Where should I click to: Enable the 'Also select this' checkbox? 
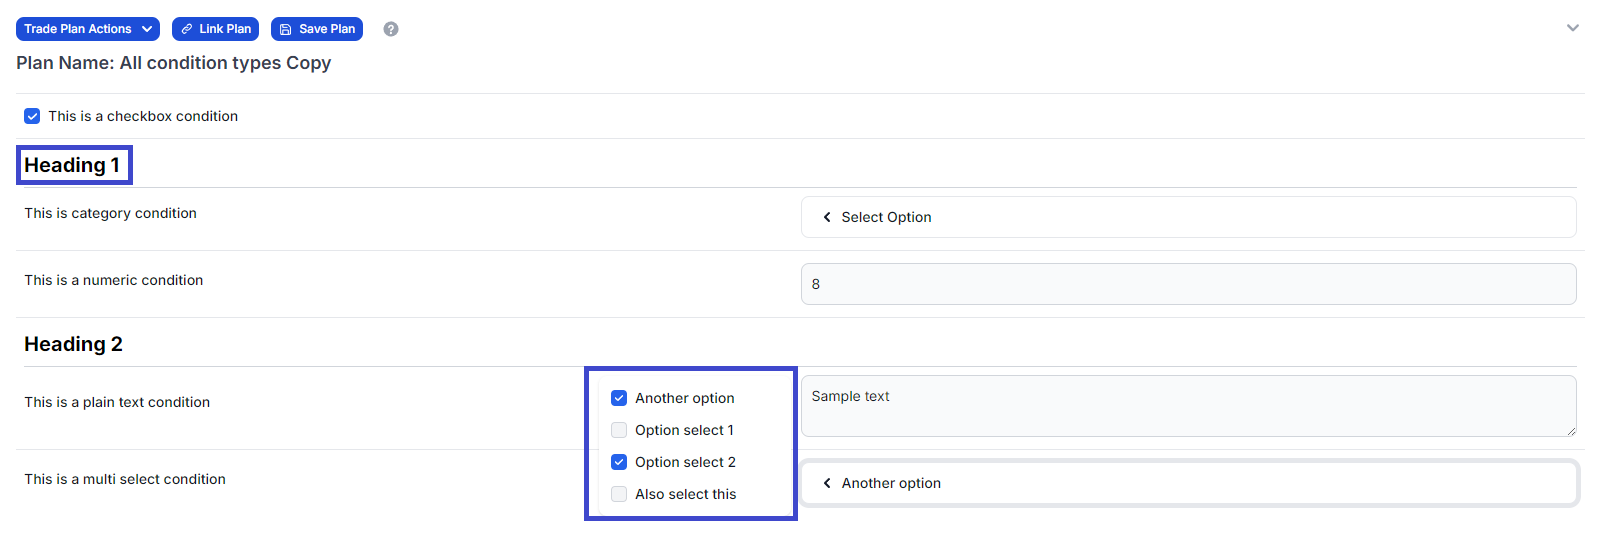point(619,494)
